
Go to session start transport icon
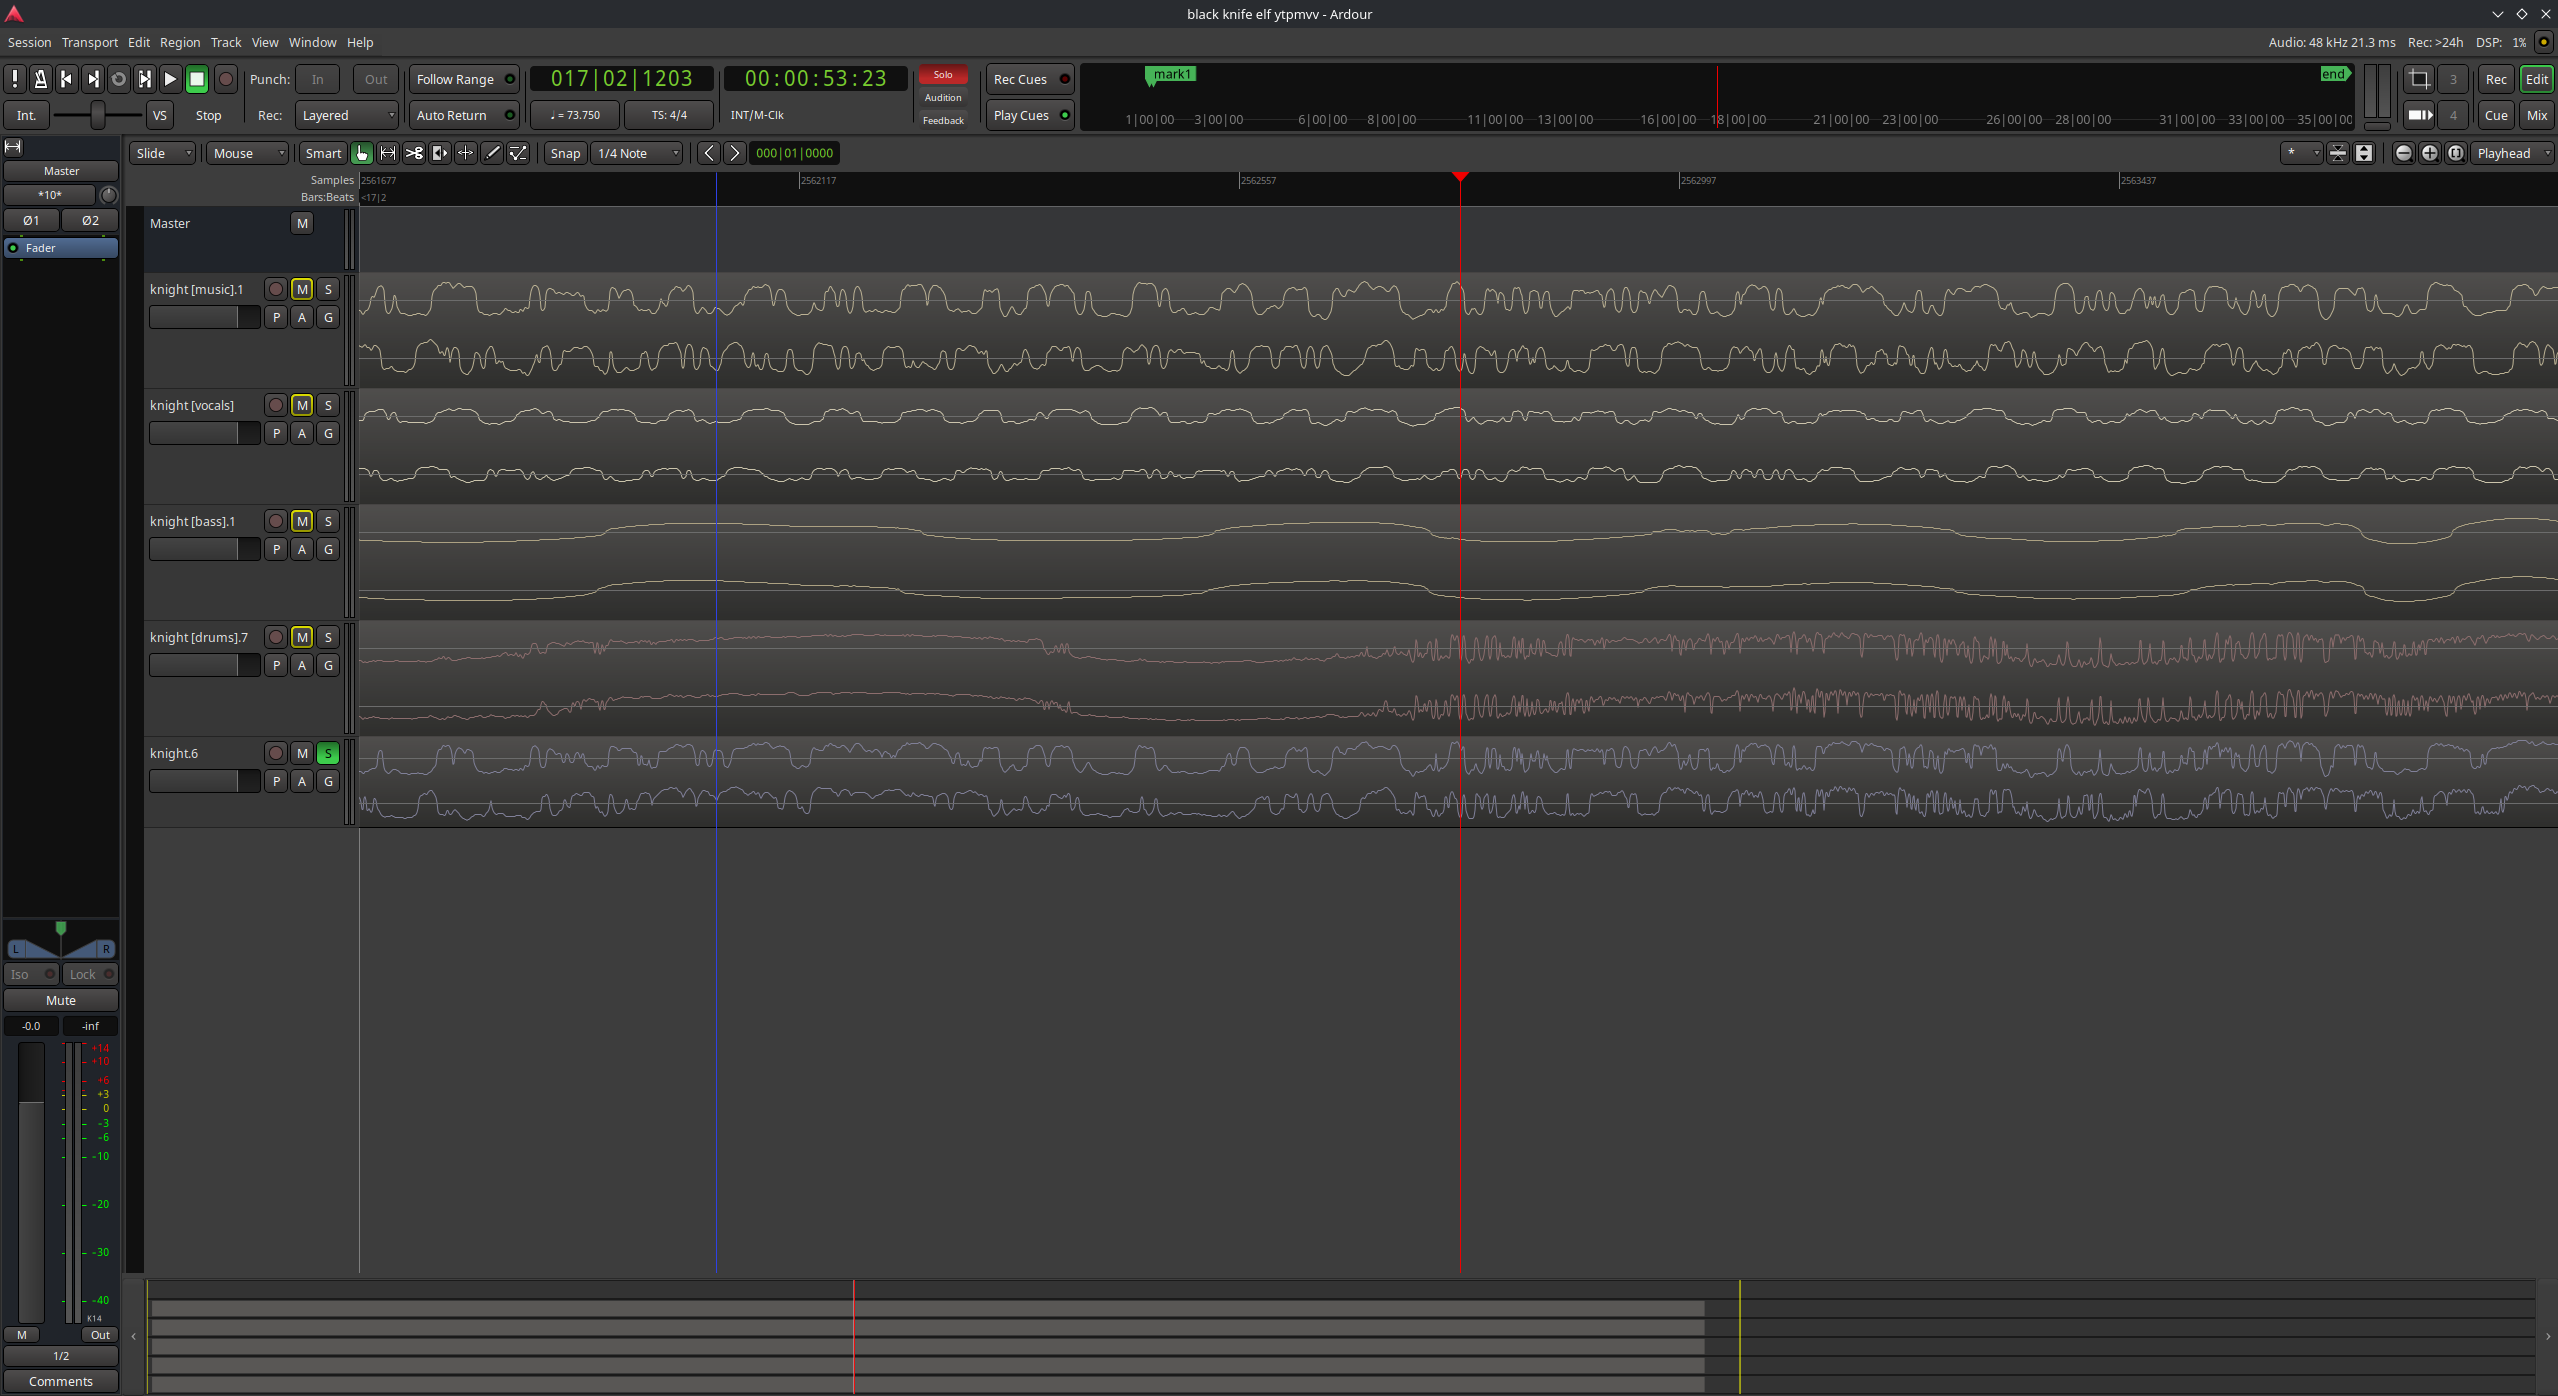[x=67, y=79]
